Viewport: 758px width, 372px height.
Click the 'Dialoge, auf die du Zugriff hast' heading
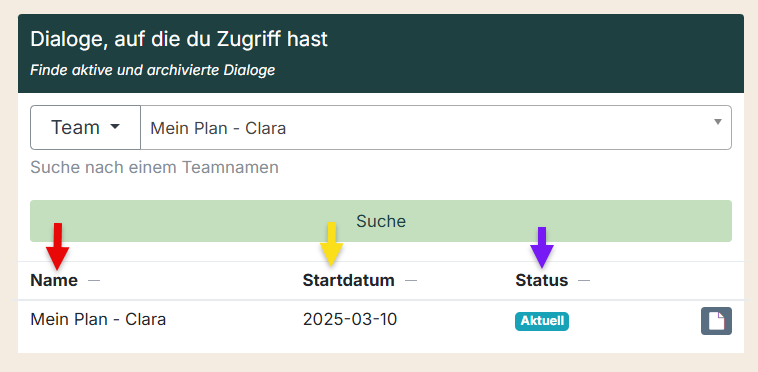click(x=179, y=40)
